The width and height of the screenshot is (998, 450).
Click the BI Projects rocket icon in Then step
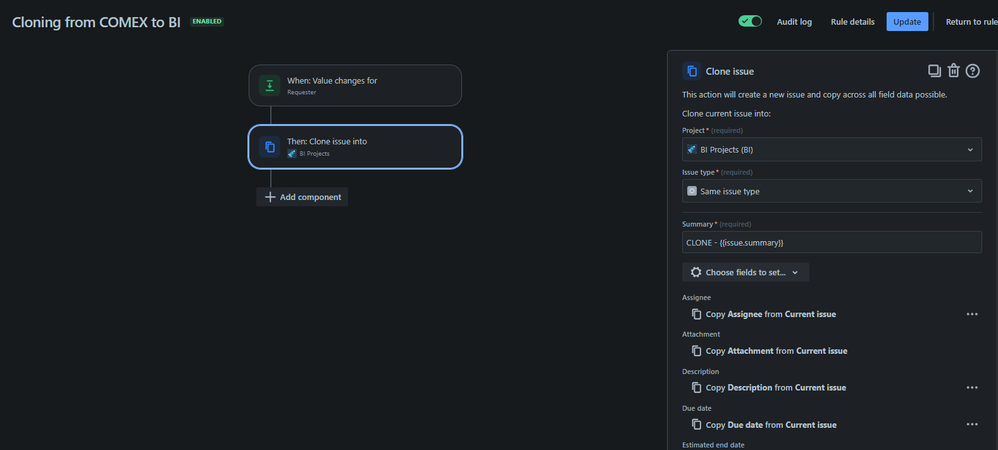point(292,153)
